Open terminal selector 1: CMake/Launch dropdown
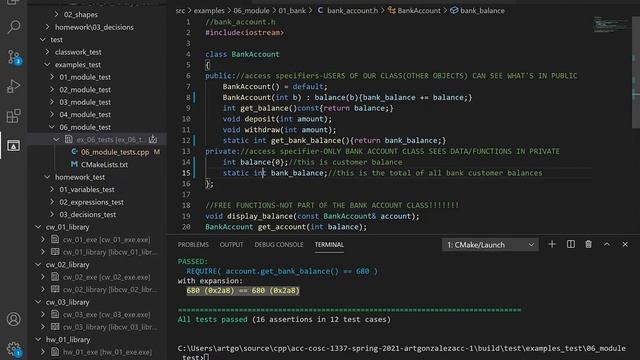640x360 pixels. [490, 244]
